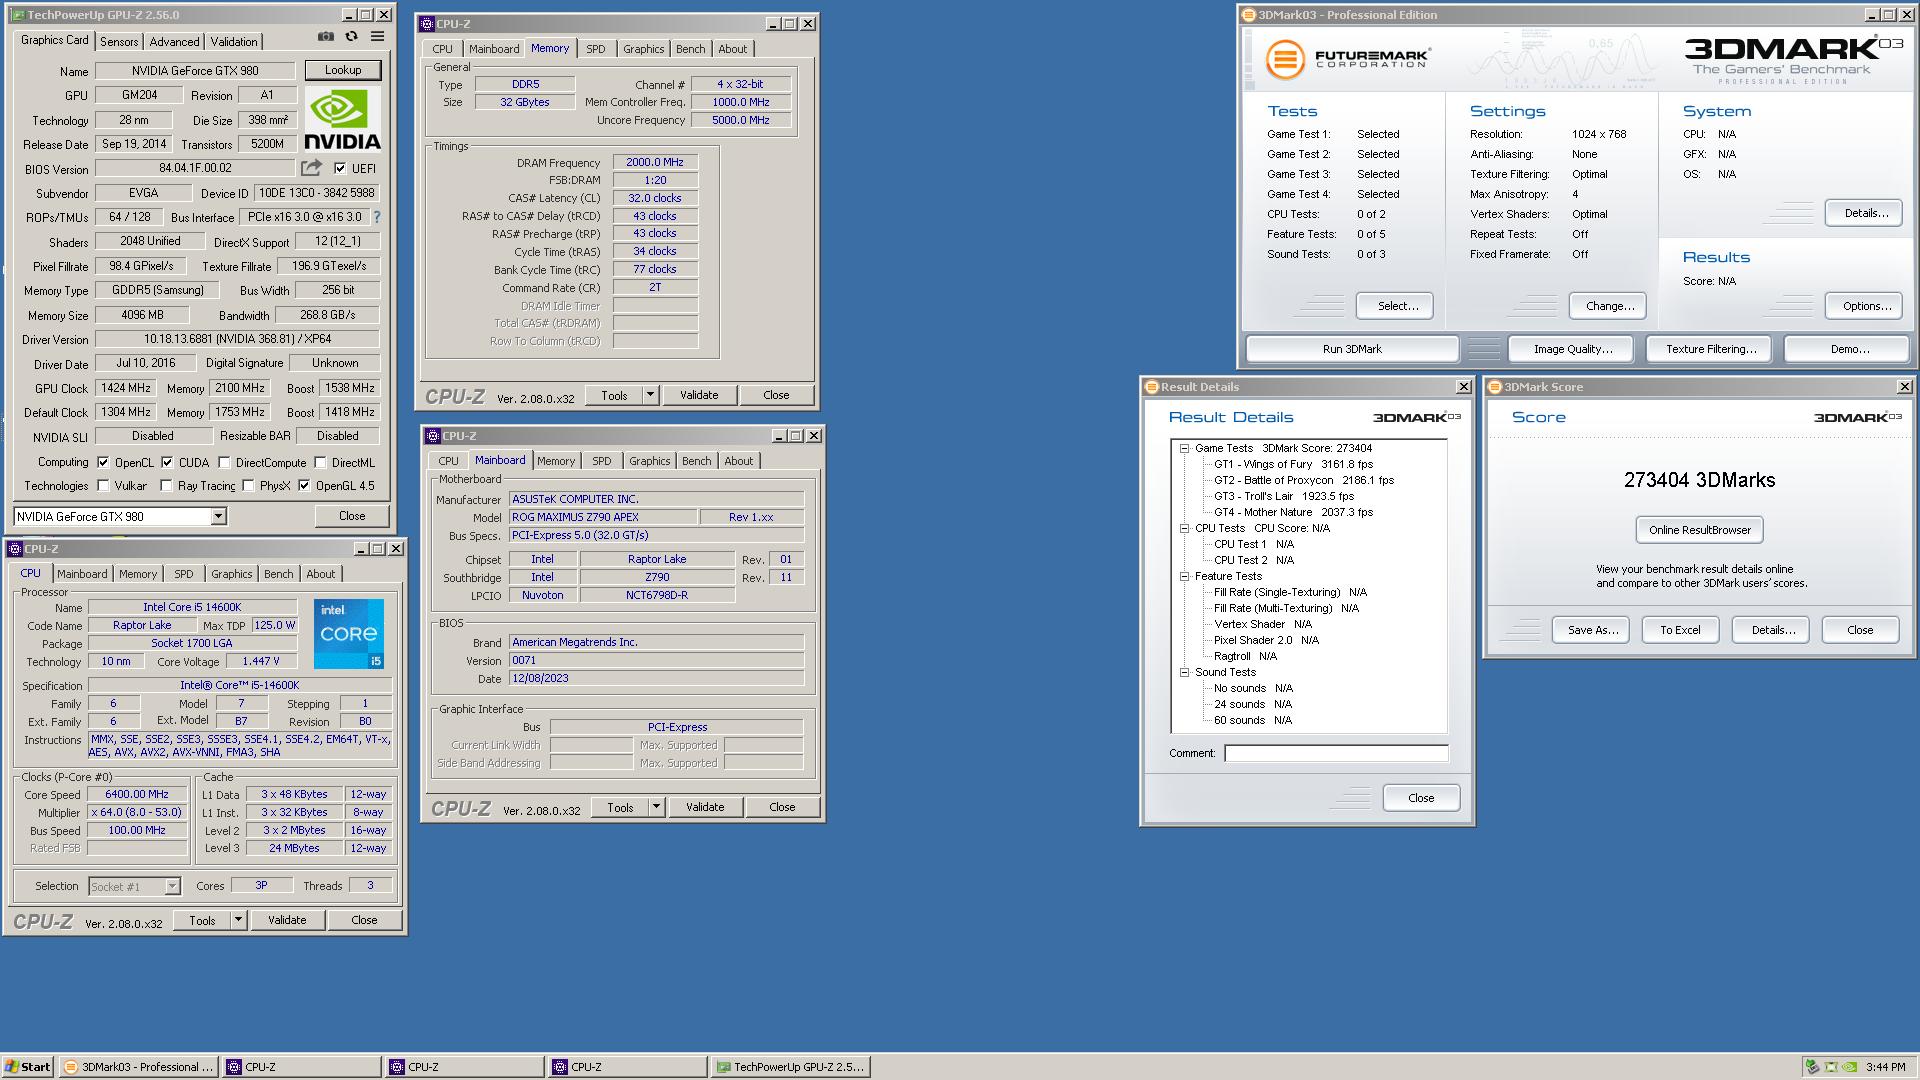Click the Texture Filtering button in 3DMark03
Image resolution: width=1920 pixels, height=1080 pixels.
pos(1711,349)
